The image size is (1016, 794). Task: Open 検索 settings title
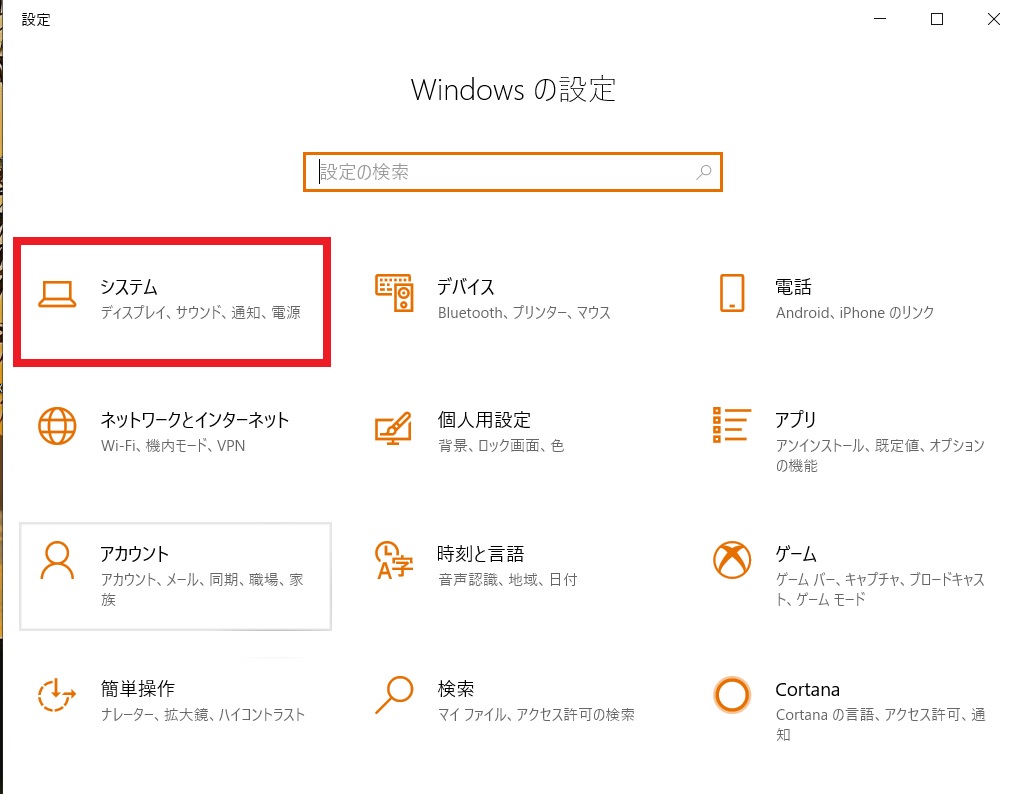pyautogui.click(x=456, y=689)
